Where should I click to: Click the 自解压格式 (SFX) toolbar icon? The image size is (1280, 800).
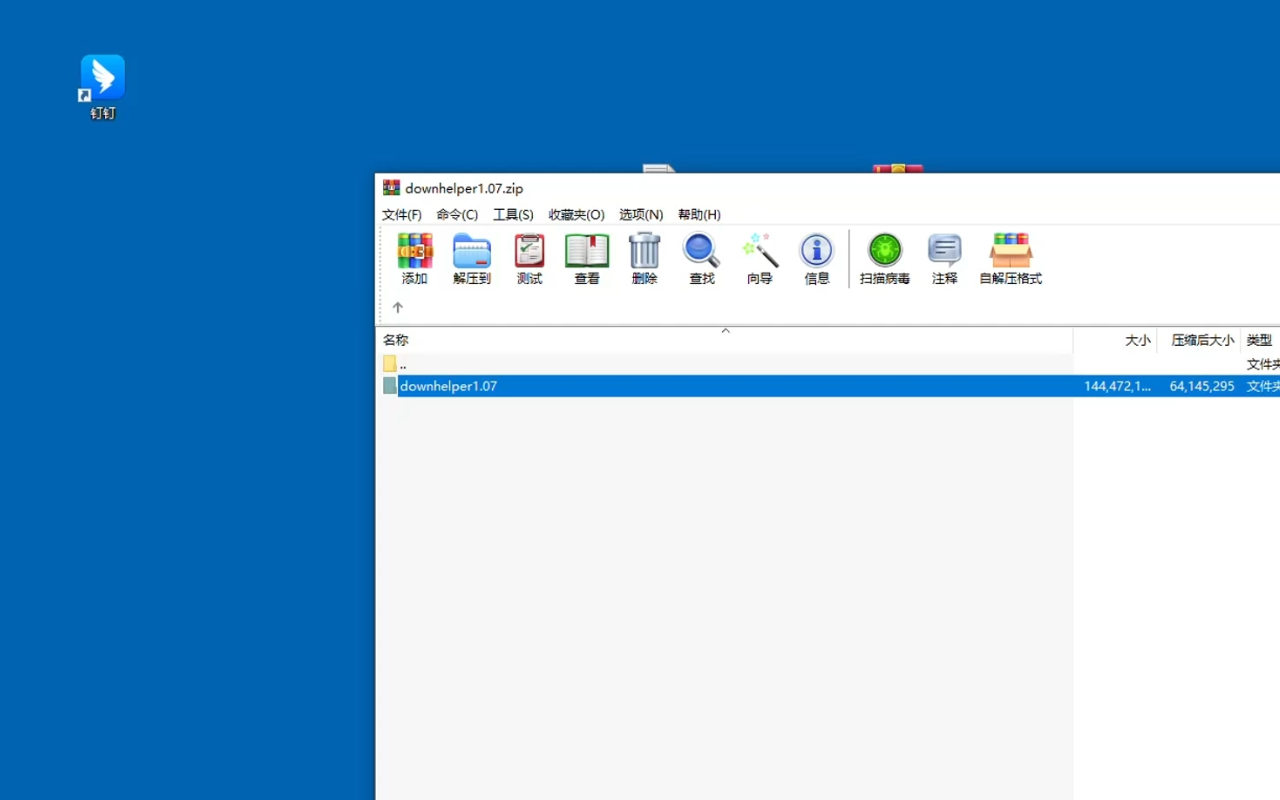coord(1010,259)
